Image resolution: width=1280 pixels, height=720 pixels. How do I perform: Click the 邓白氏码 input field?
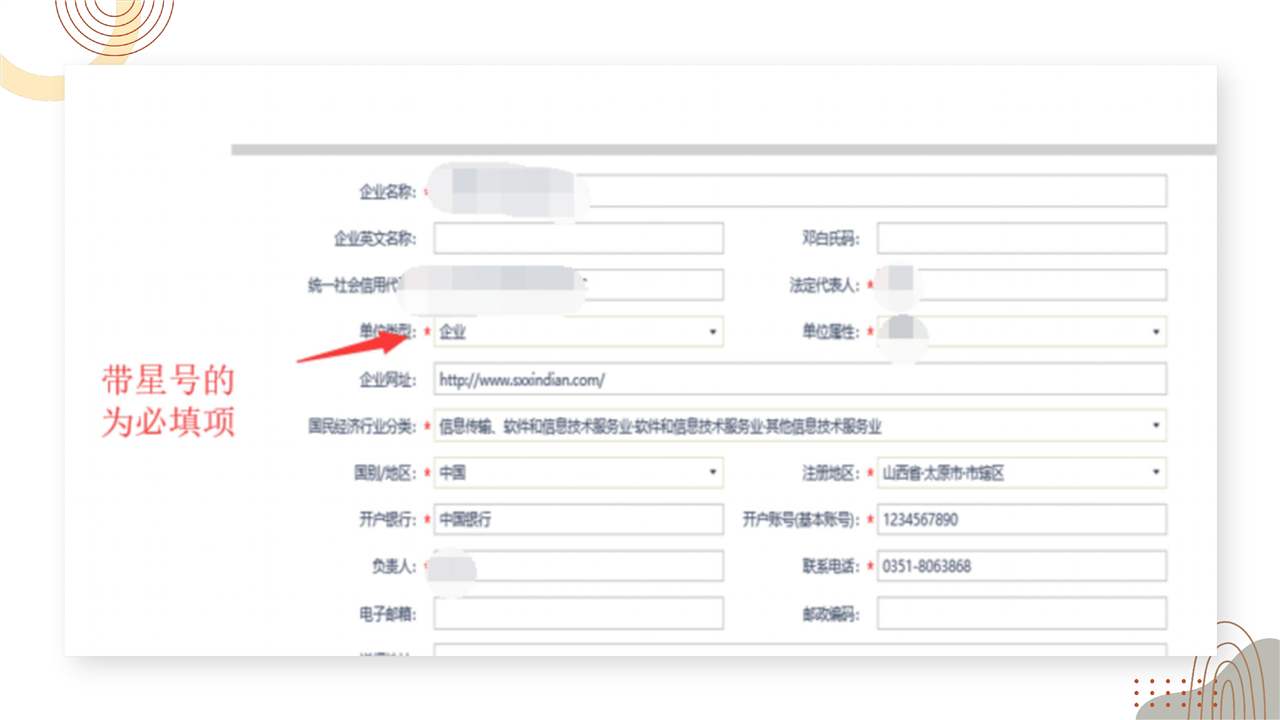point(1021,238)
